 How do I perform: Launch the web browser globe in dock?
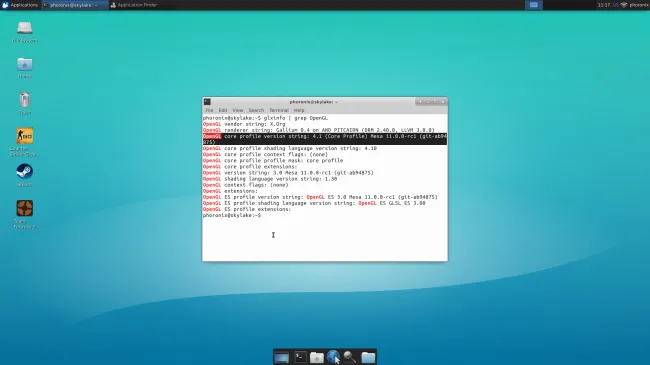point(333,357)
